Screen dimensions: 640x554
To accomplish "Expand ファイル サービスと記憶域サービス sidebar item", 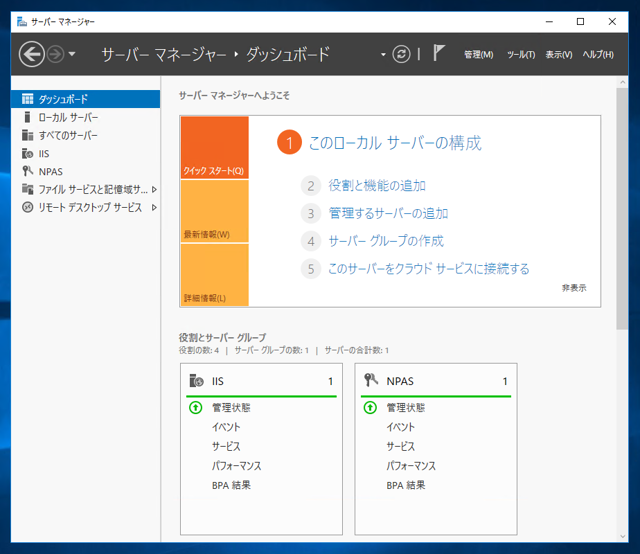I will 154,189.
